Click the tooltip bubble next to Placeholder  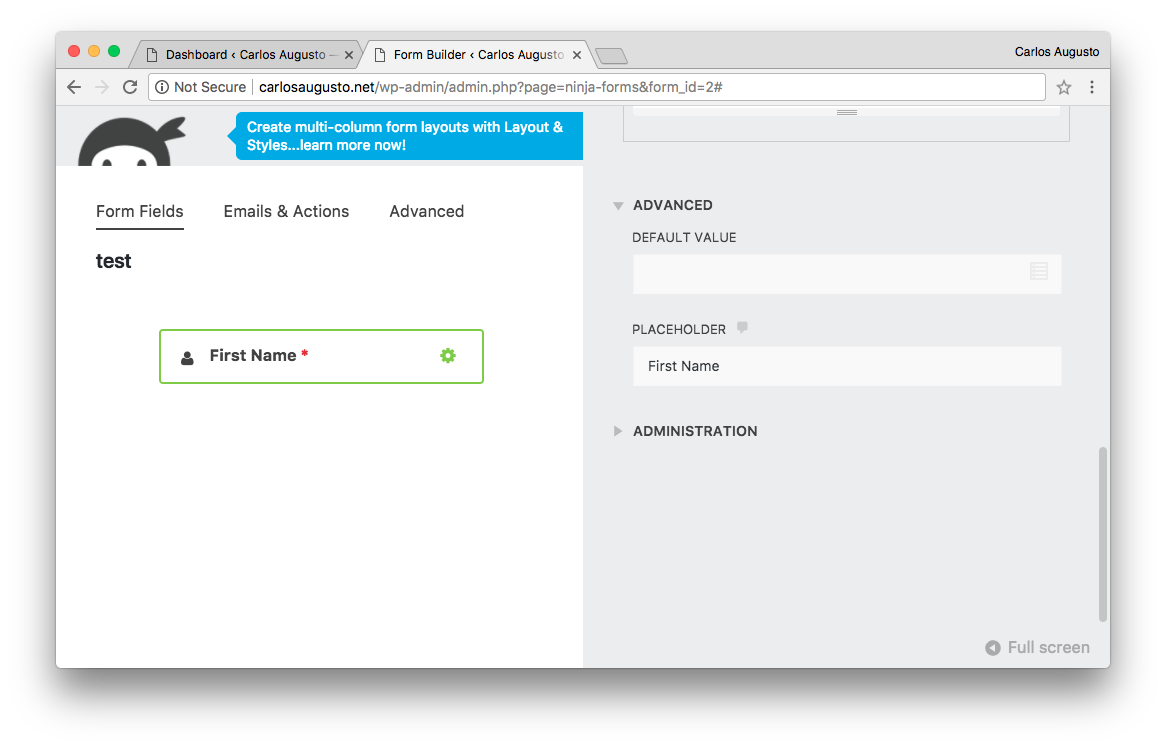coord(741,327)
